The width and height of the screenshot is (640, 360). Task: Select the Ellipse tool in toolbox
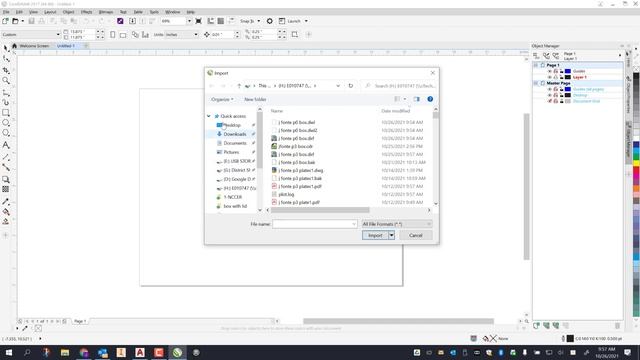tap(6, 123)
